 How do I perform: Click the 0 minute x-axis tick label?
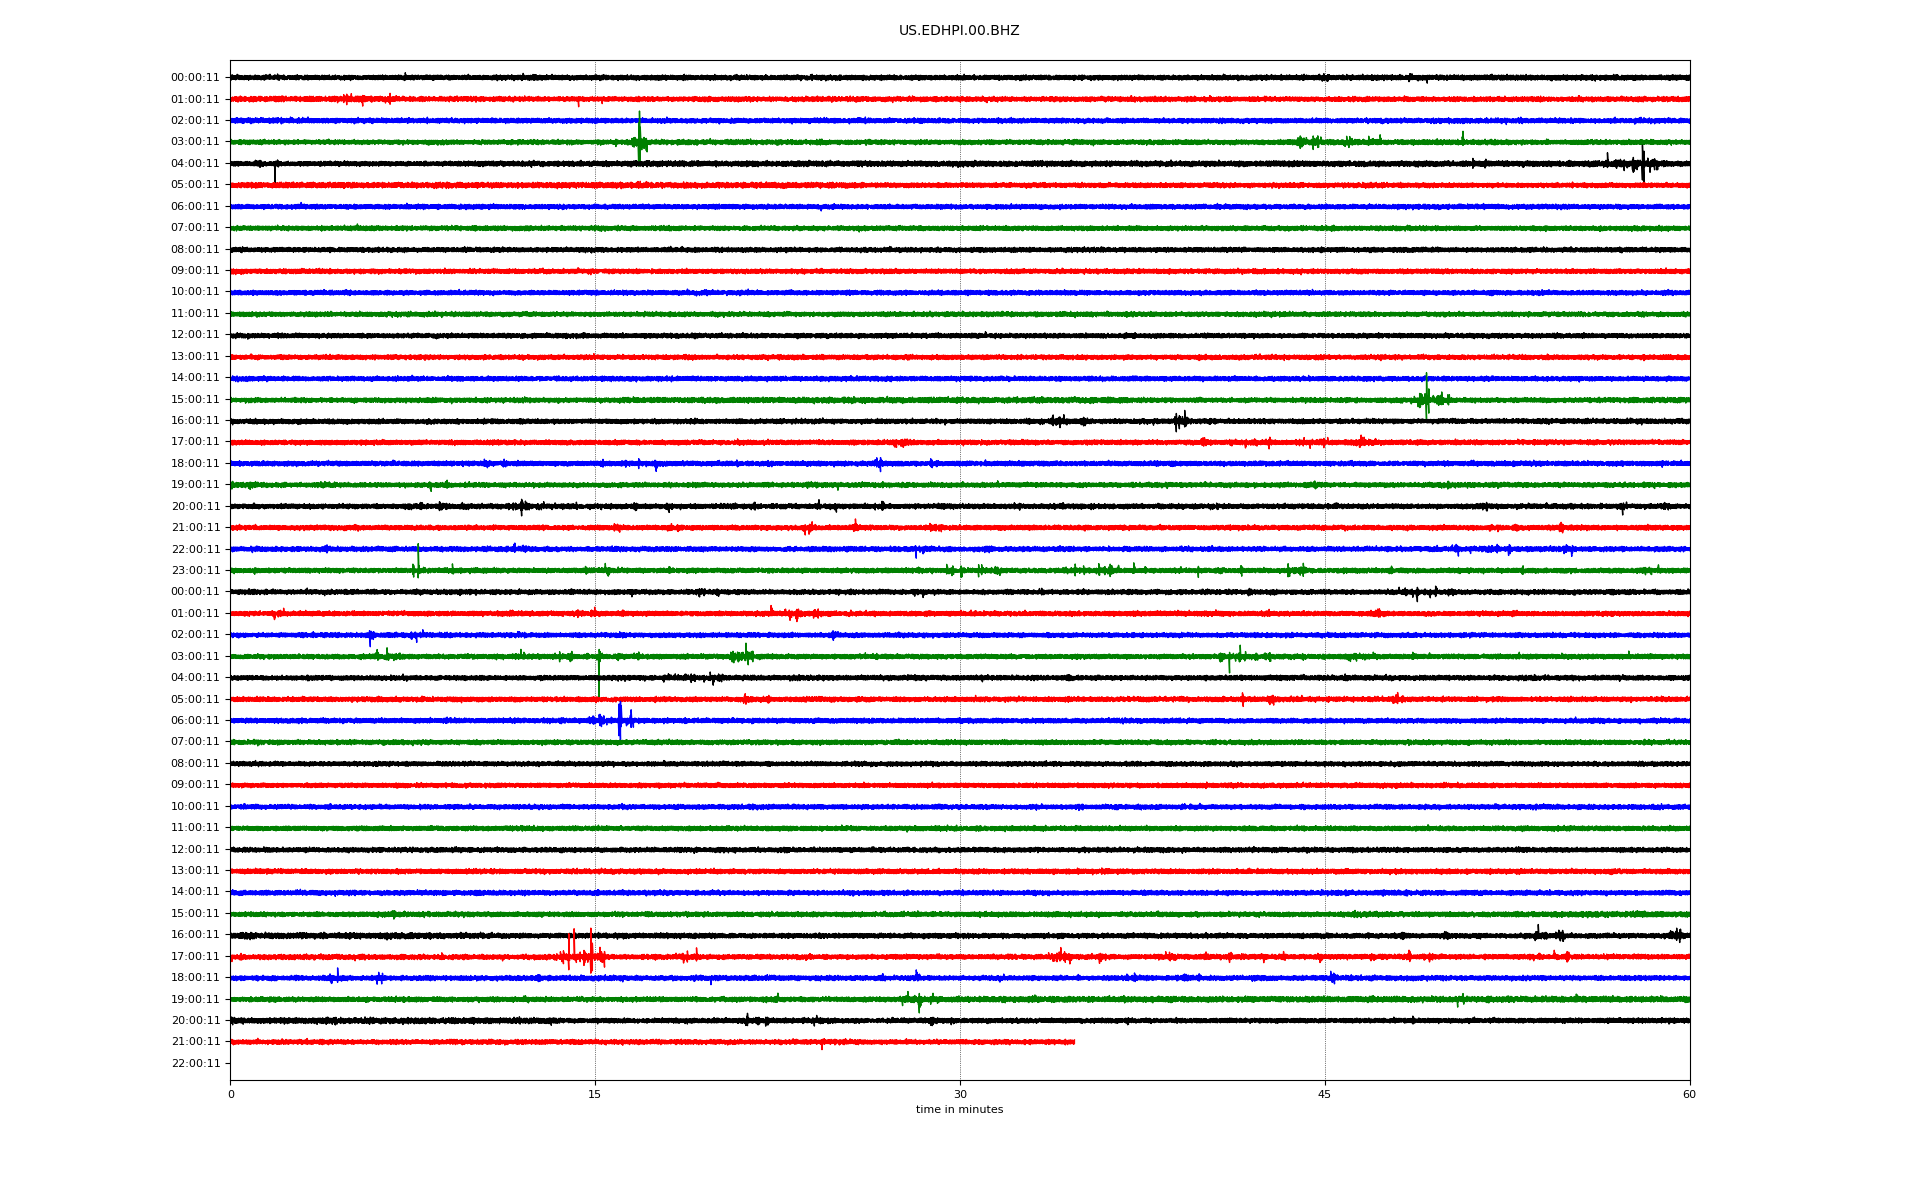pos(231,1094)
